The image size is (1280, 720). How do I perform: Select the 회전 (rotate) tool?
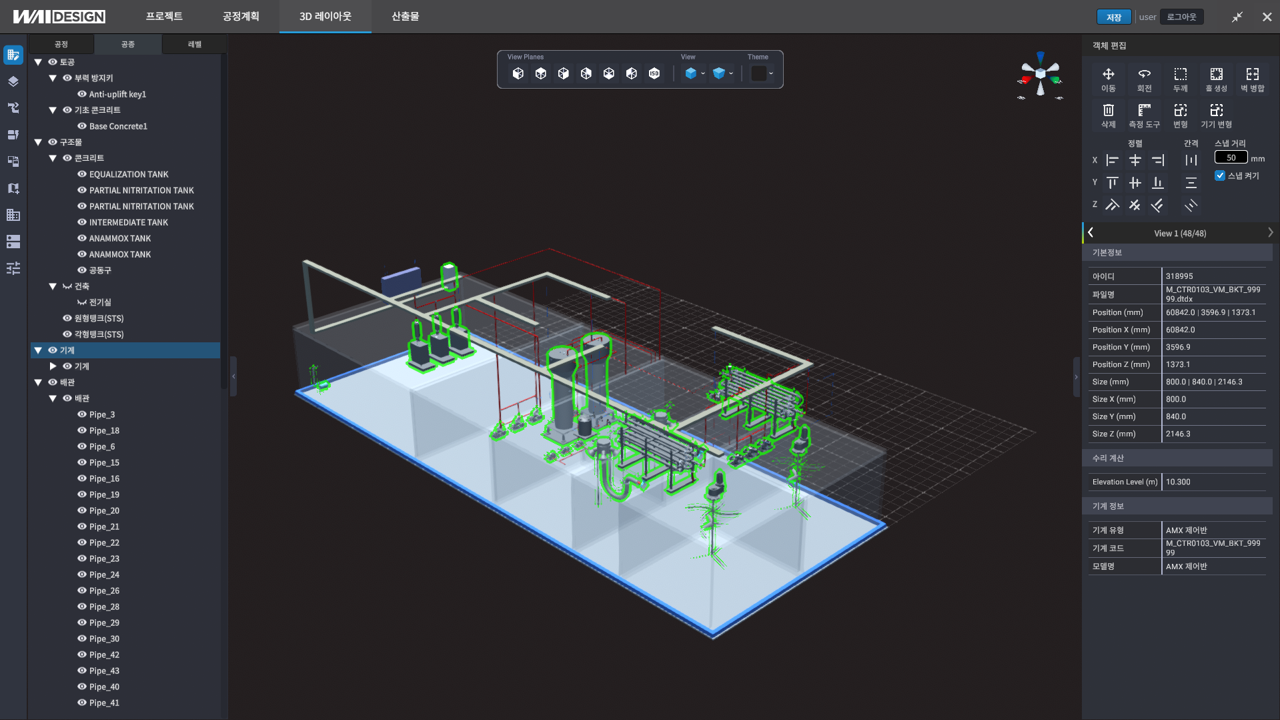click(1144, 80)
